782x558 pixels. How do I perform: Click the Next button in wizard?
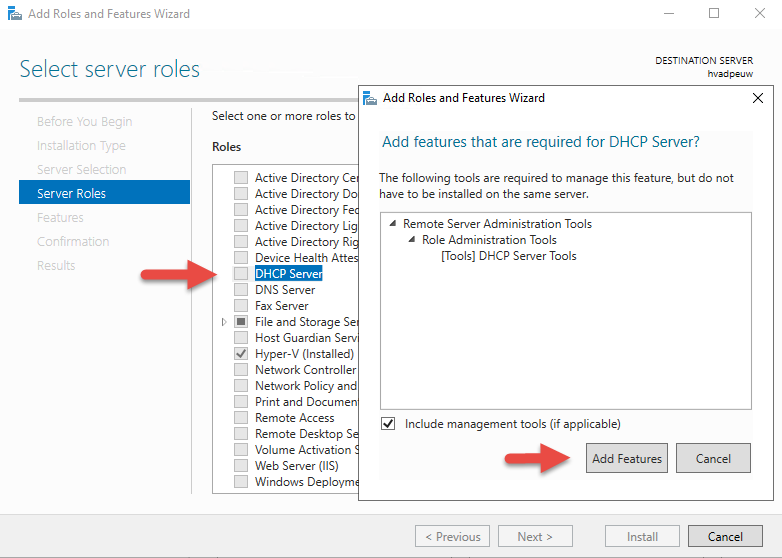coord(535,537)
